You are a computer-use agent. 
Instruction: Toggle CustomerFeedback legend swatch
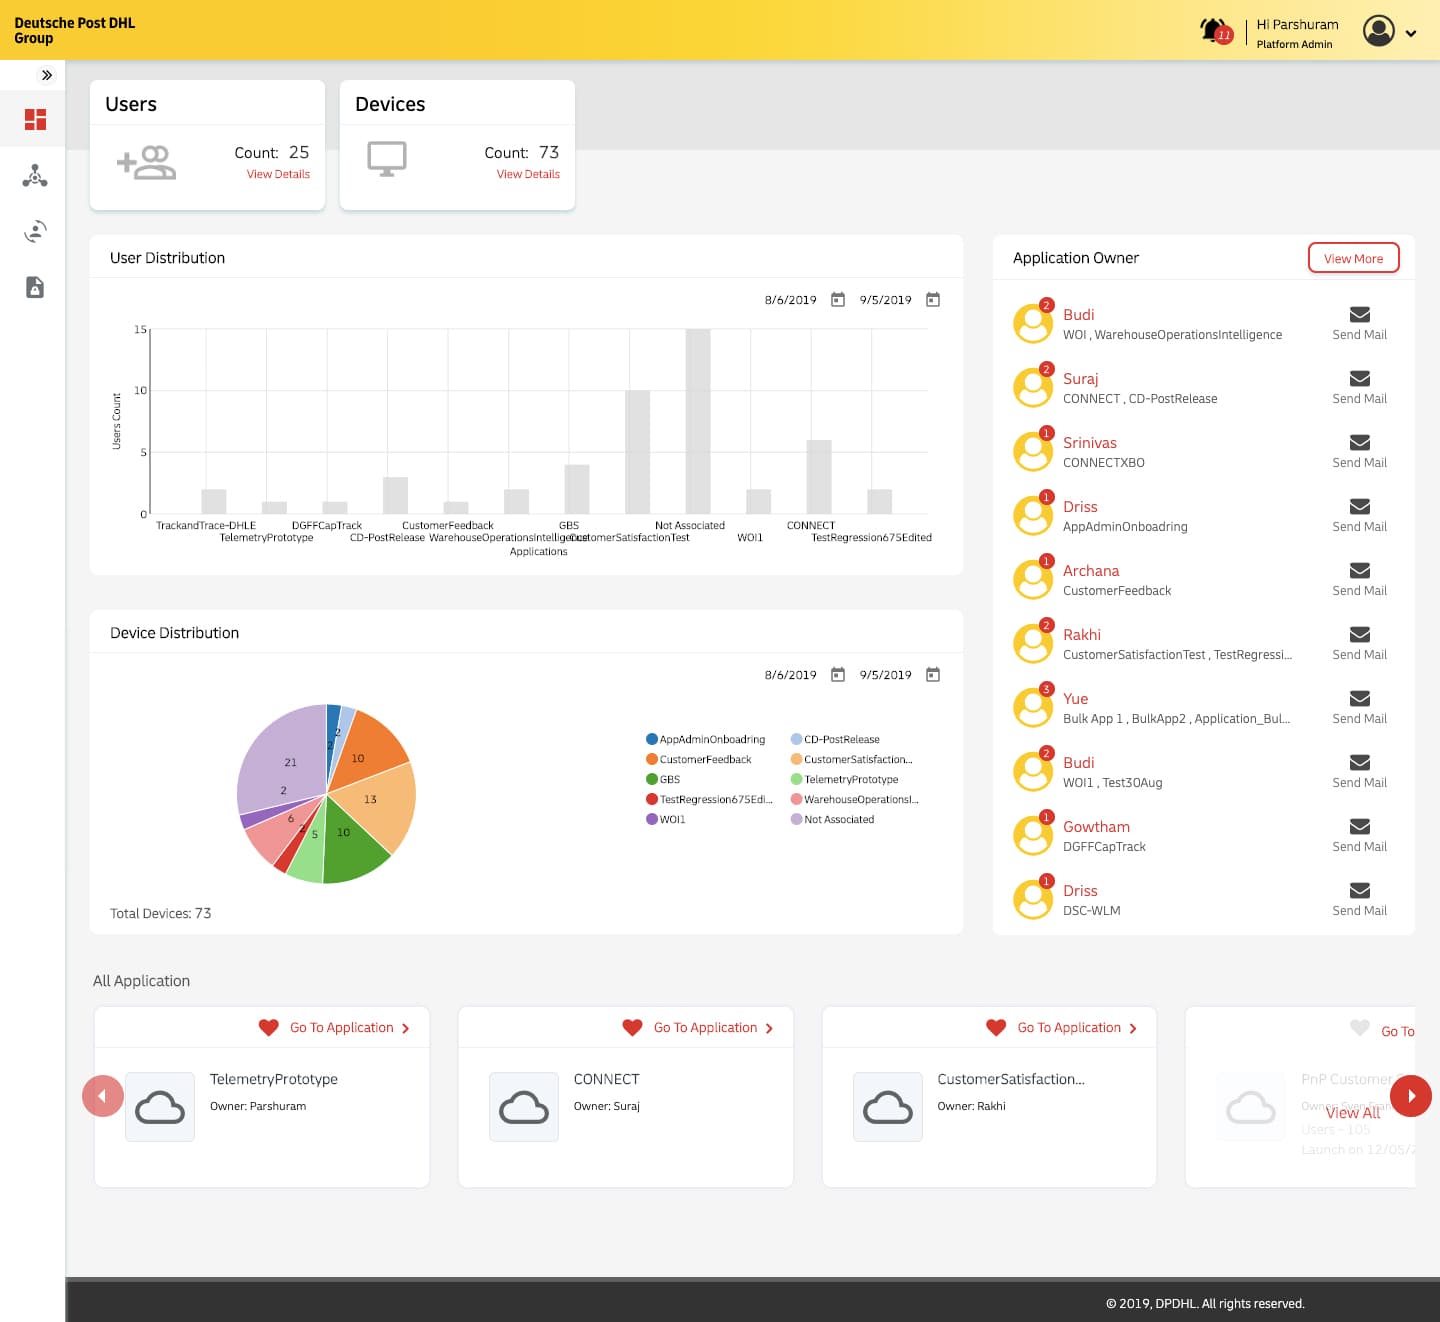point(652,759)
